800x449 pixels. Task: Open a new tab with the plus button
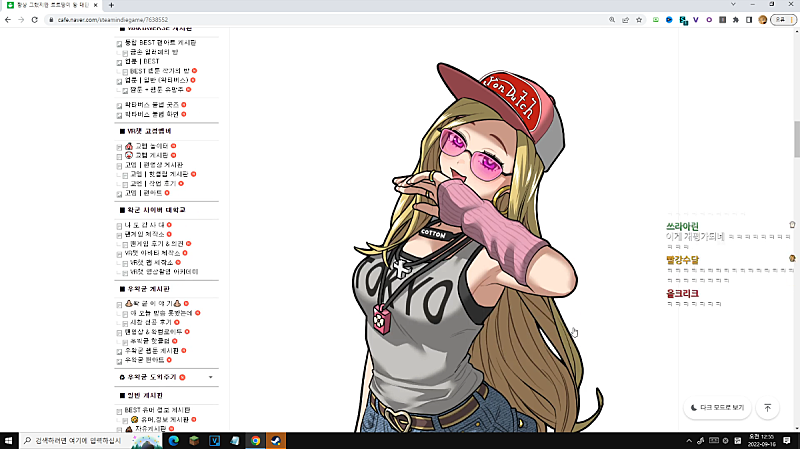point(111,5)
